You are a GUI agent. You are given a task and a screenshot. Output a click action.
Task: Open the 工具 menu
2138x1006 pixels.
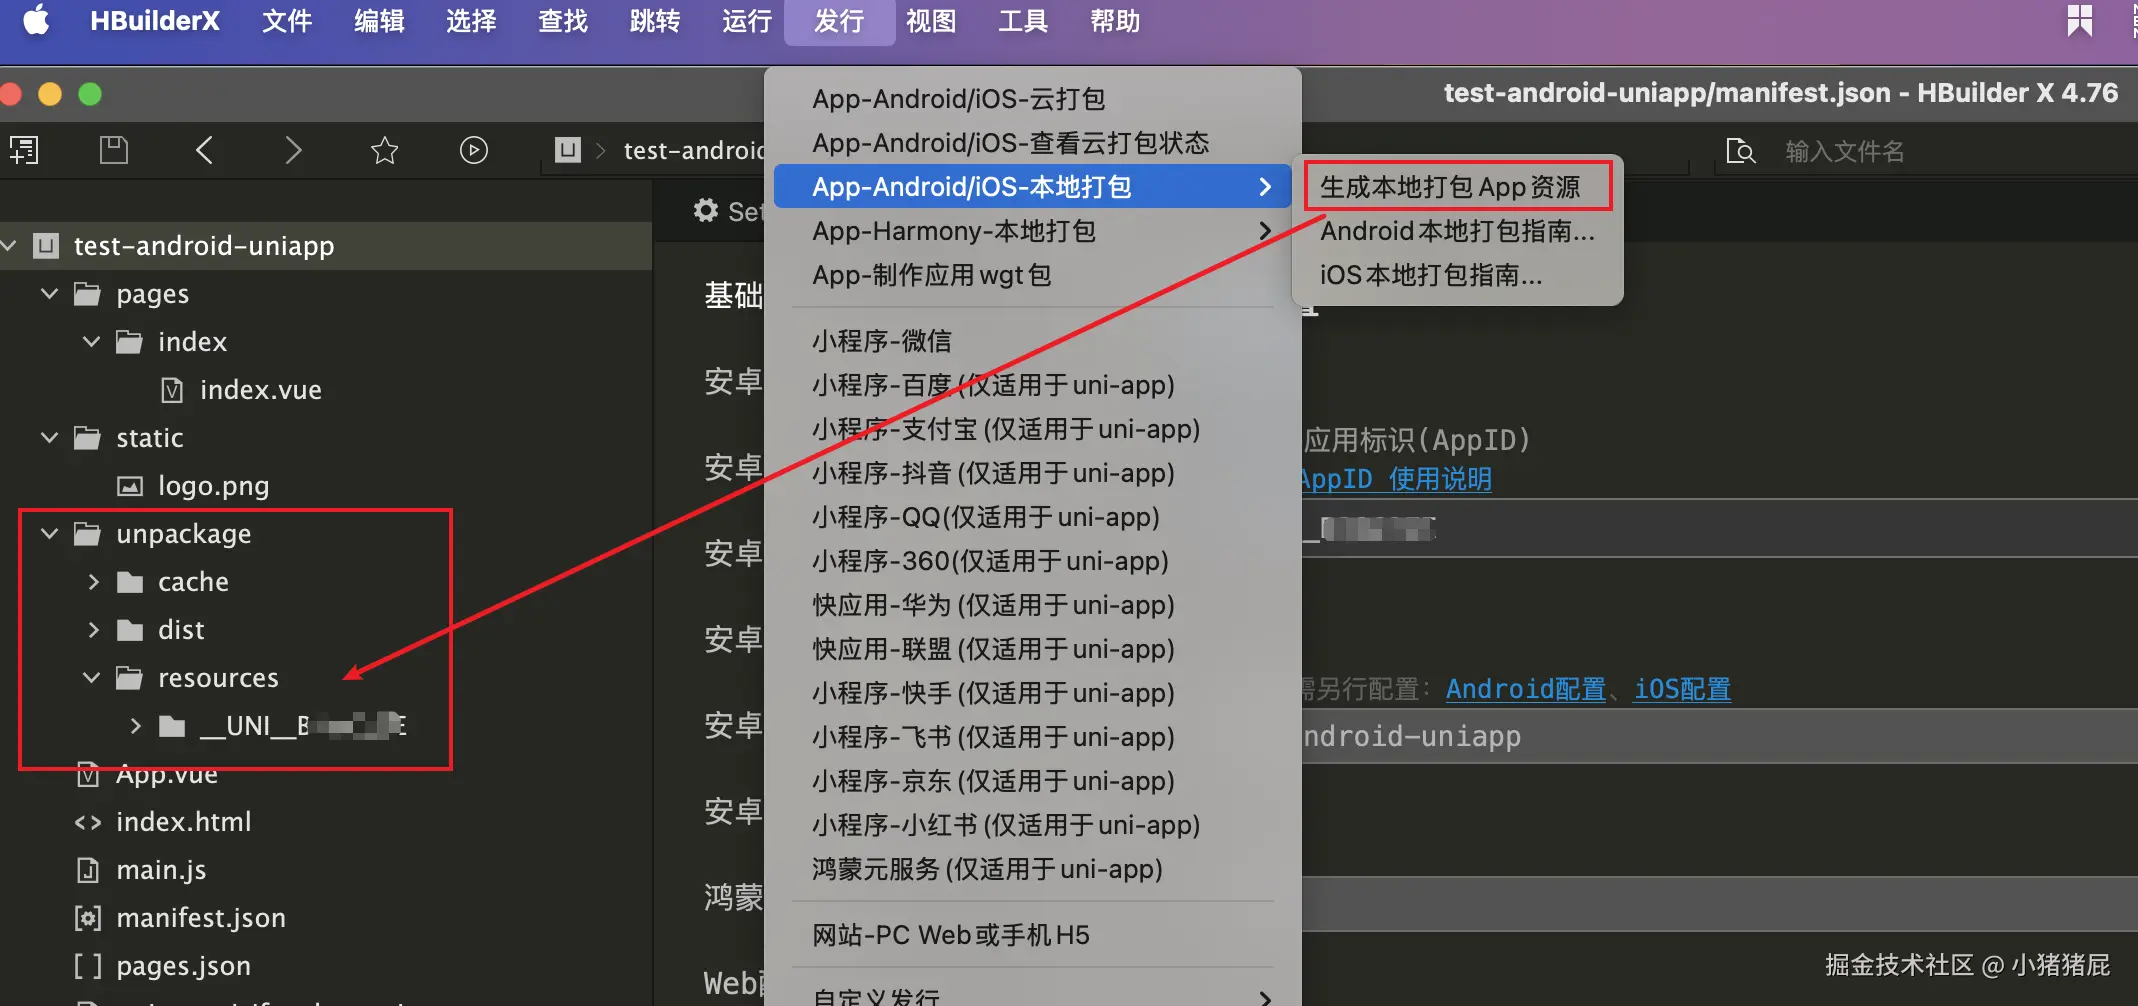(x=1023, y=21)
